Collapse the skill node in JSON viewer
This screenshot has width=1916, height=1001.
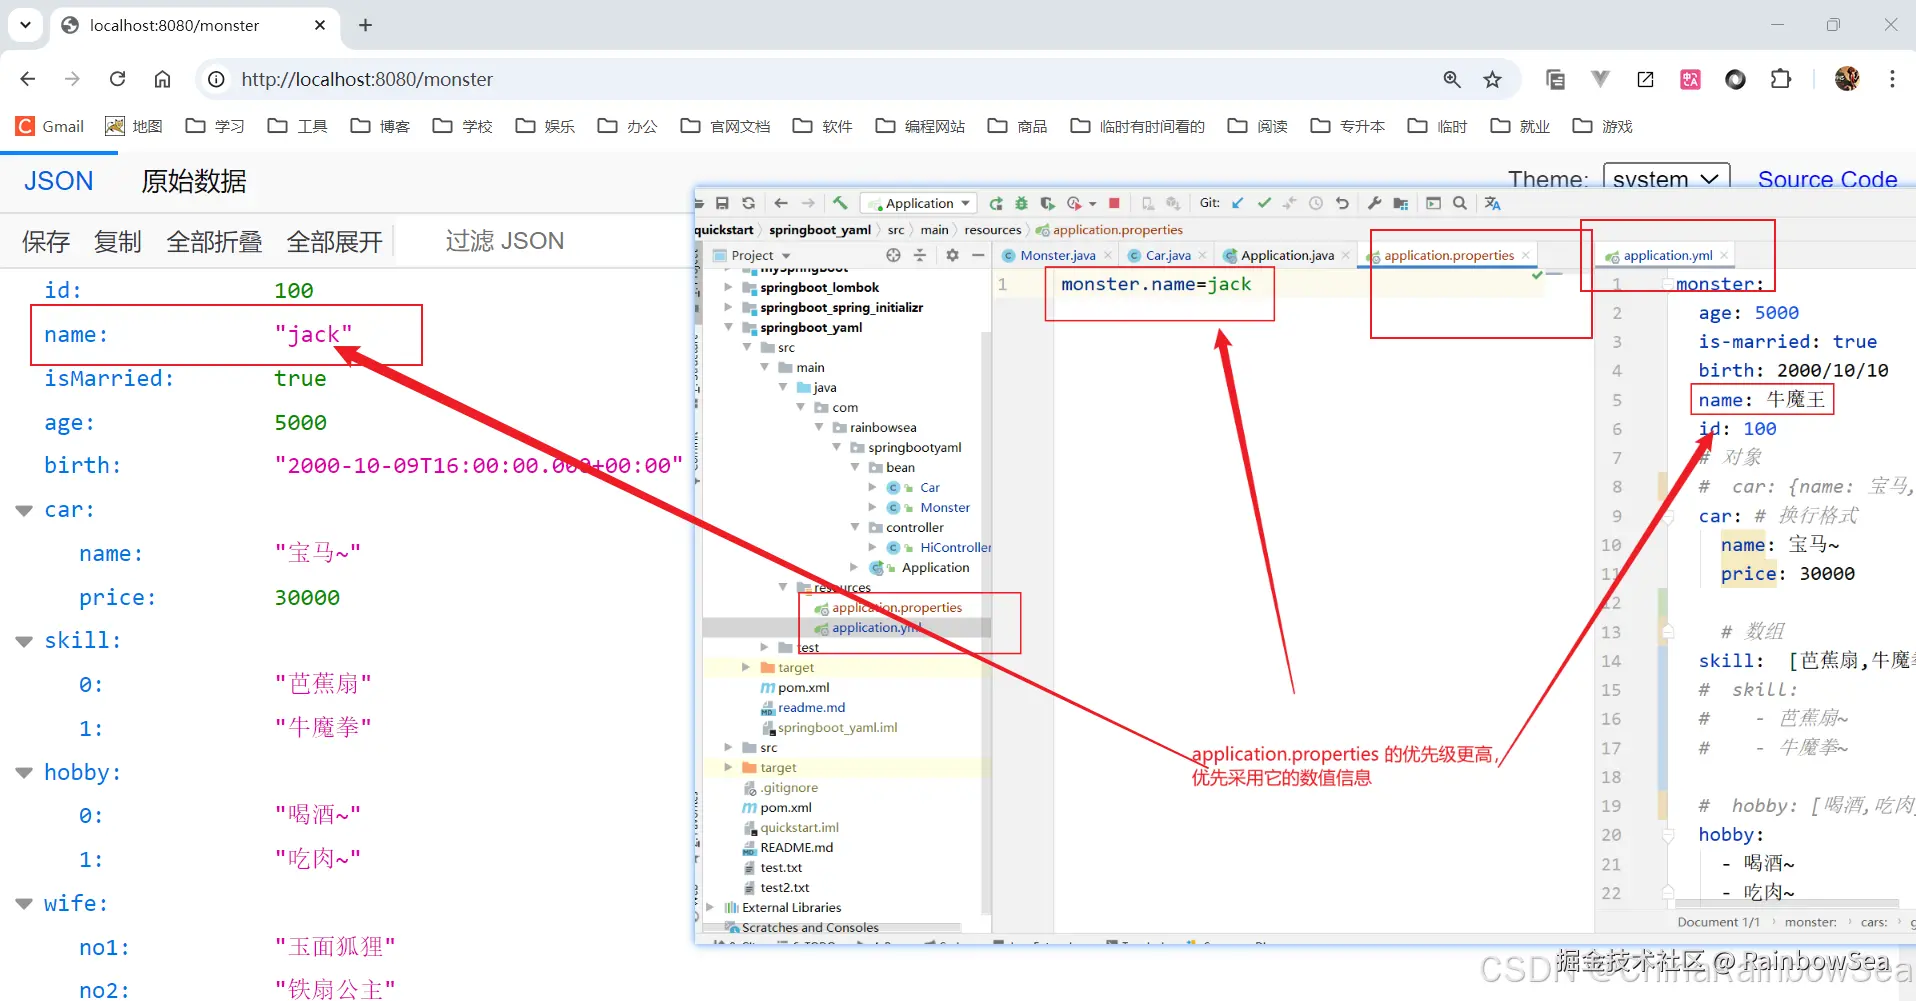pos(24,641)
